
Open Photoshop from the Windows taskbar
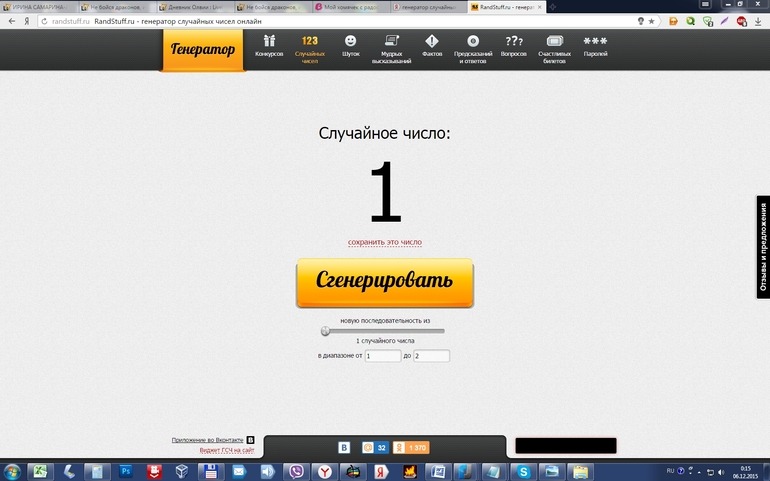click(x=126, y=471)
